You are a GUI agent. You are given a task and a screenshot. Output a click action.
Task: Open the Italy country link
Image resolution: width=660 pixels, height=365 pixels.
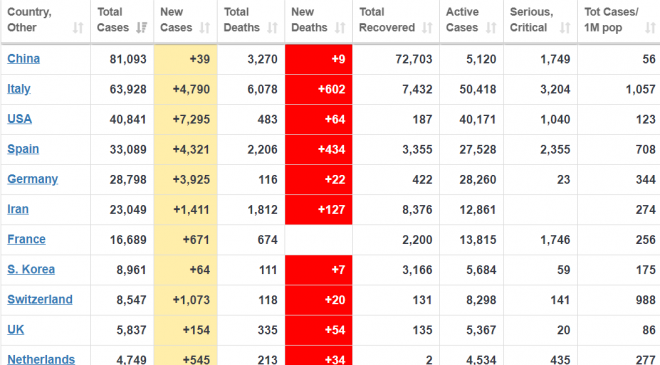click(19, 89)
